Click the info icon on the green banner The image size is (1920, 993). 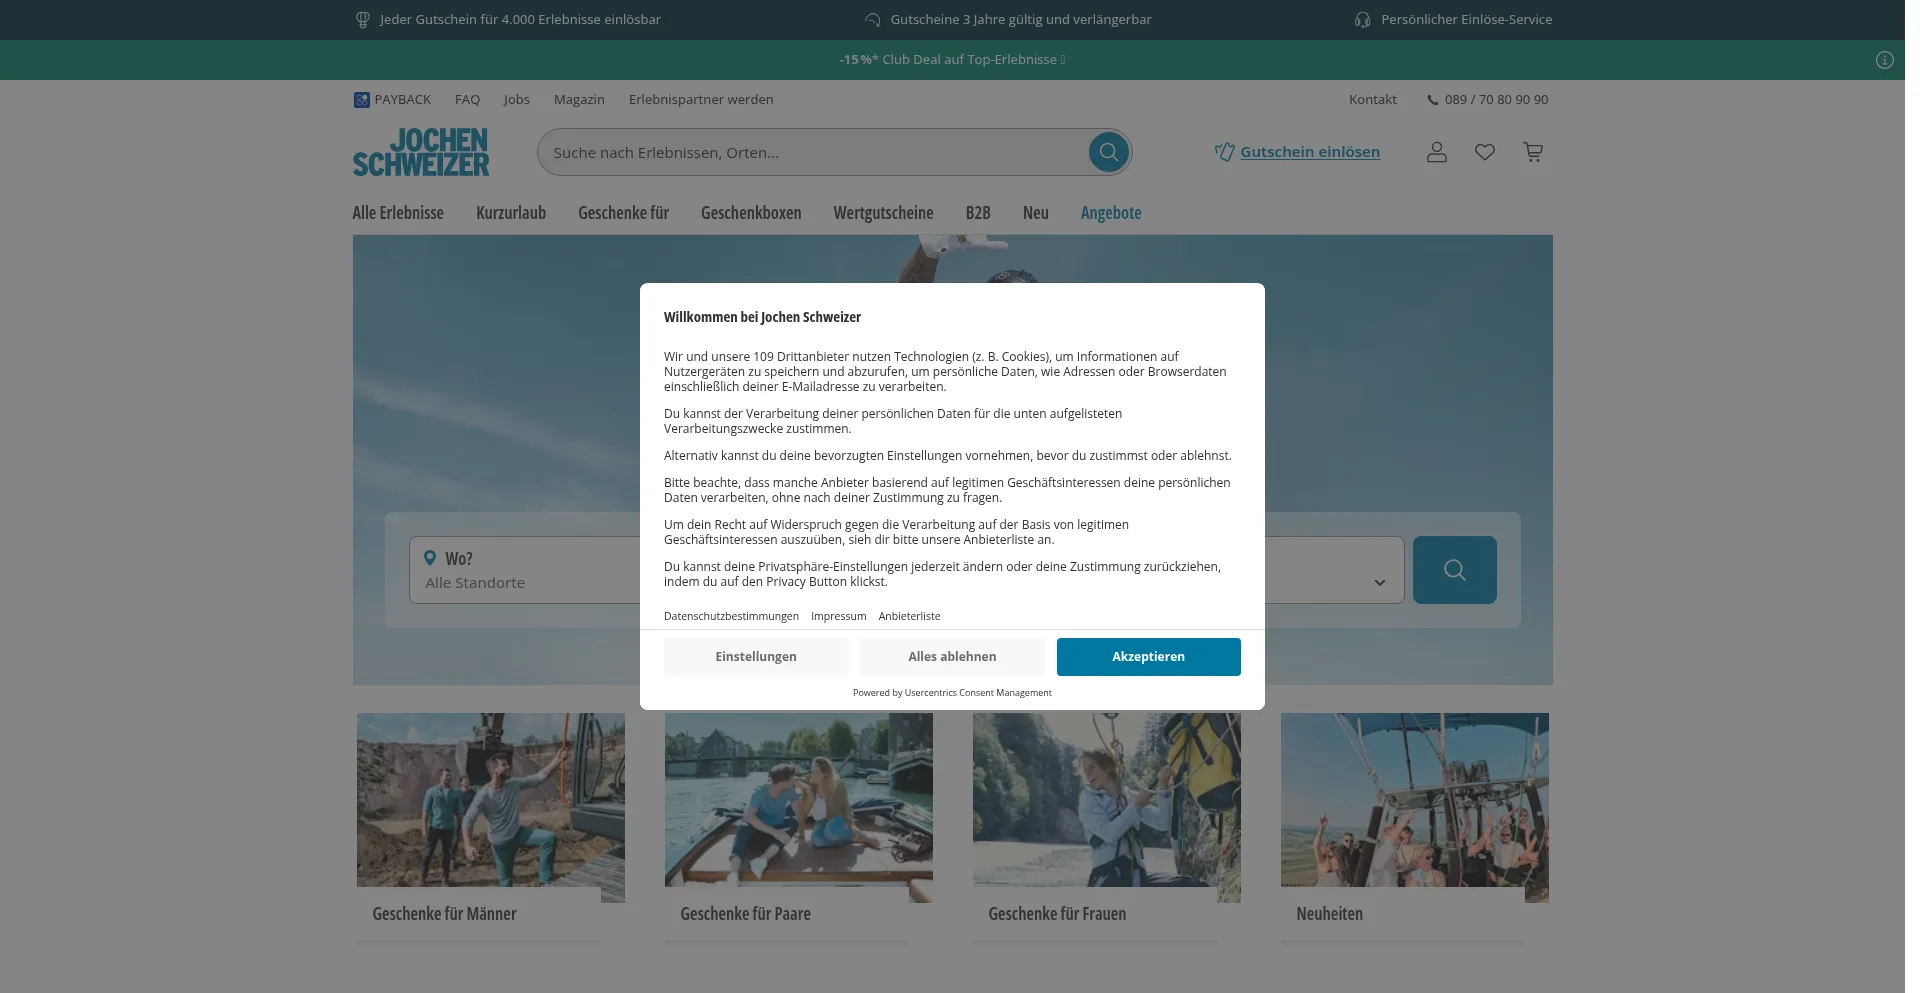[1884, 60]
